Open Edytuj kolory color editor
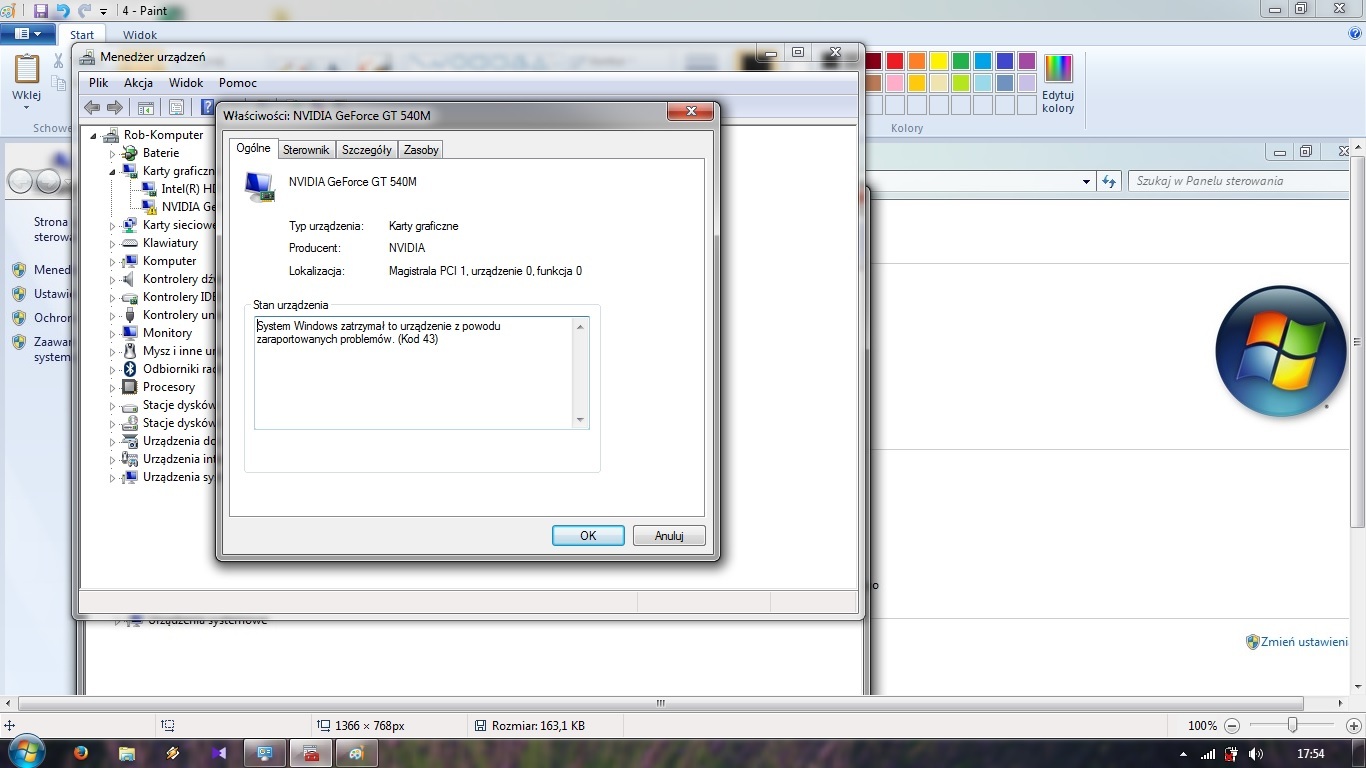The height and width of the screenshot is (768, 1366). [1058, 84]
